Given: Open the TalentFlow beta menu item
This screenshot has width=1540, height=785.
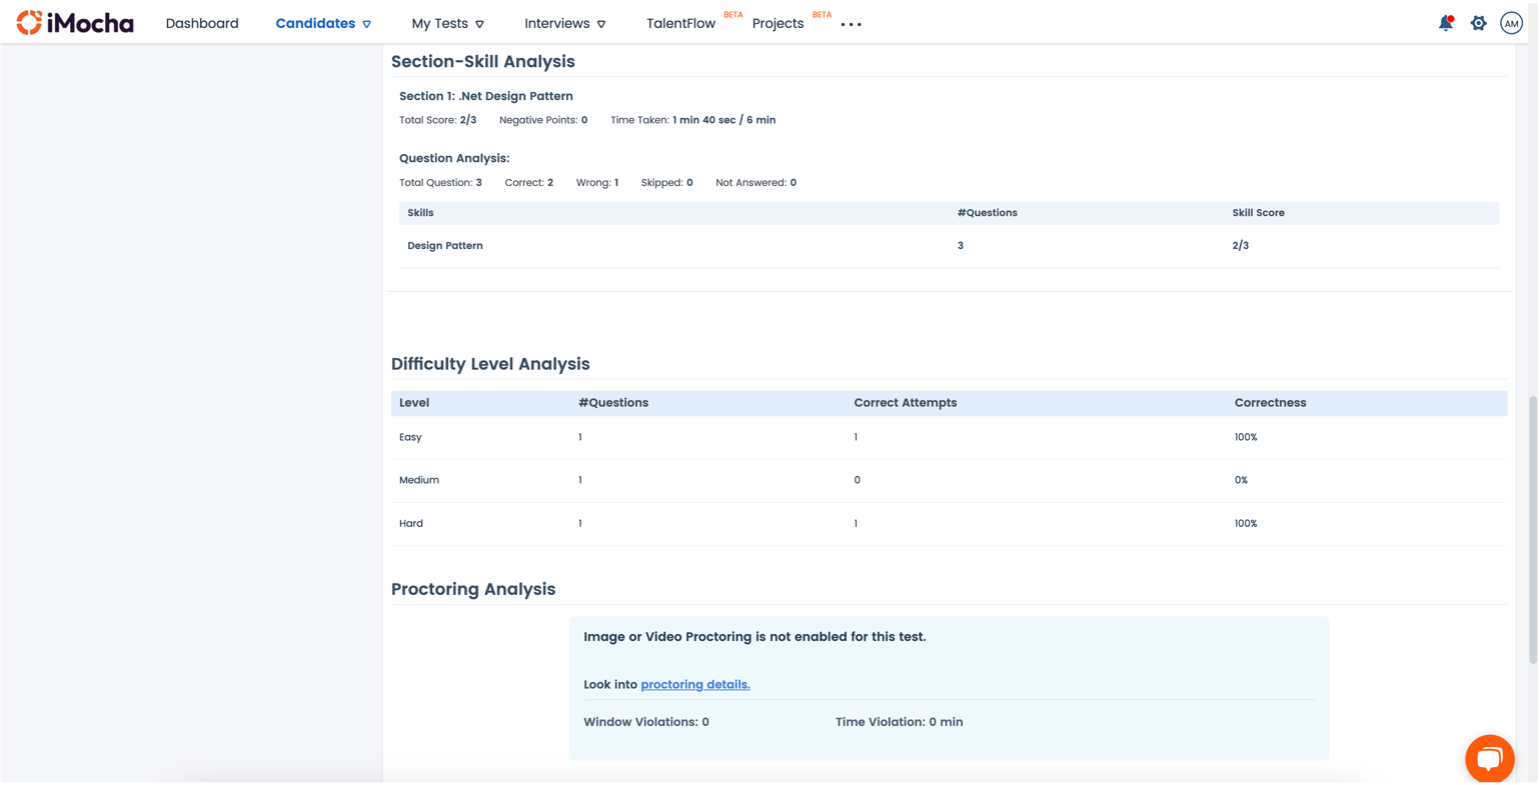Looking at the screenshot, I should click(681, 23).
